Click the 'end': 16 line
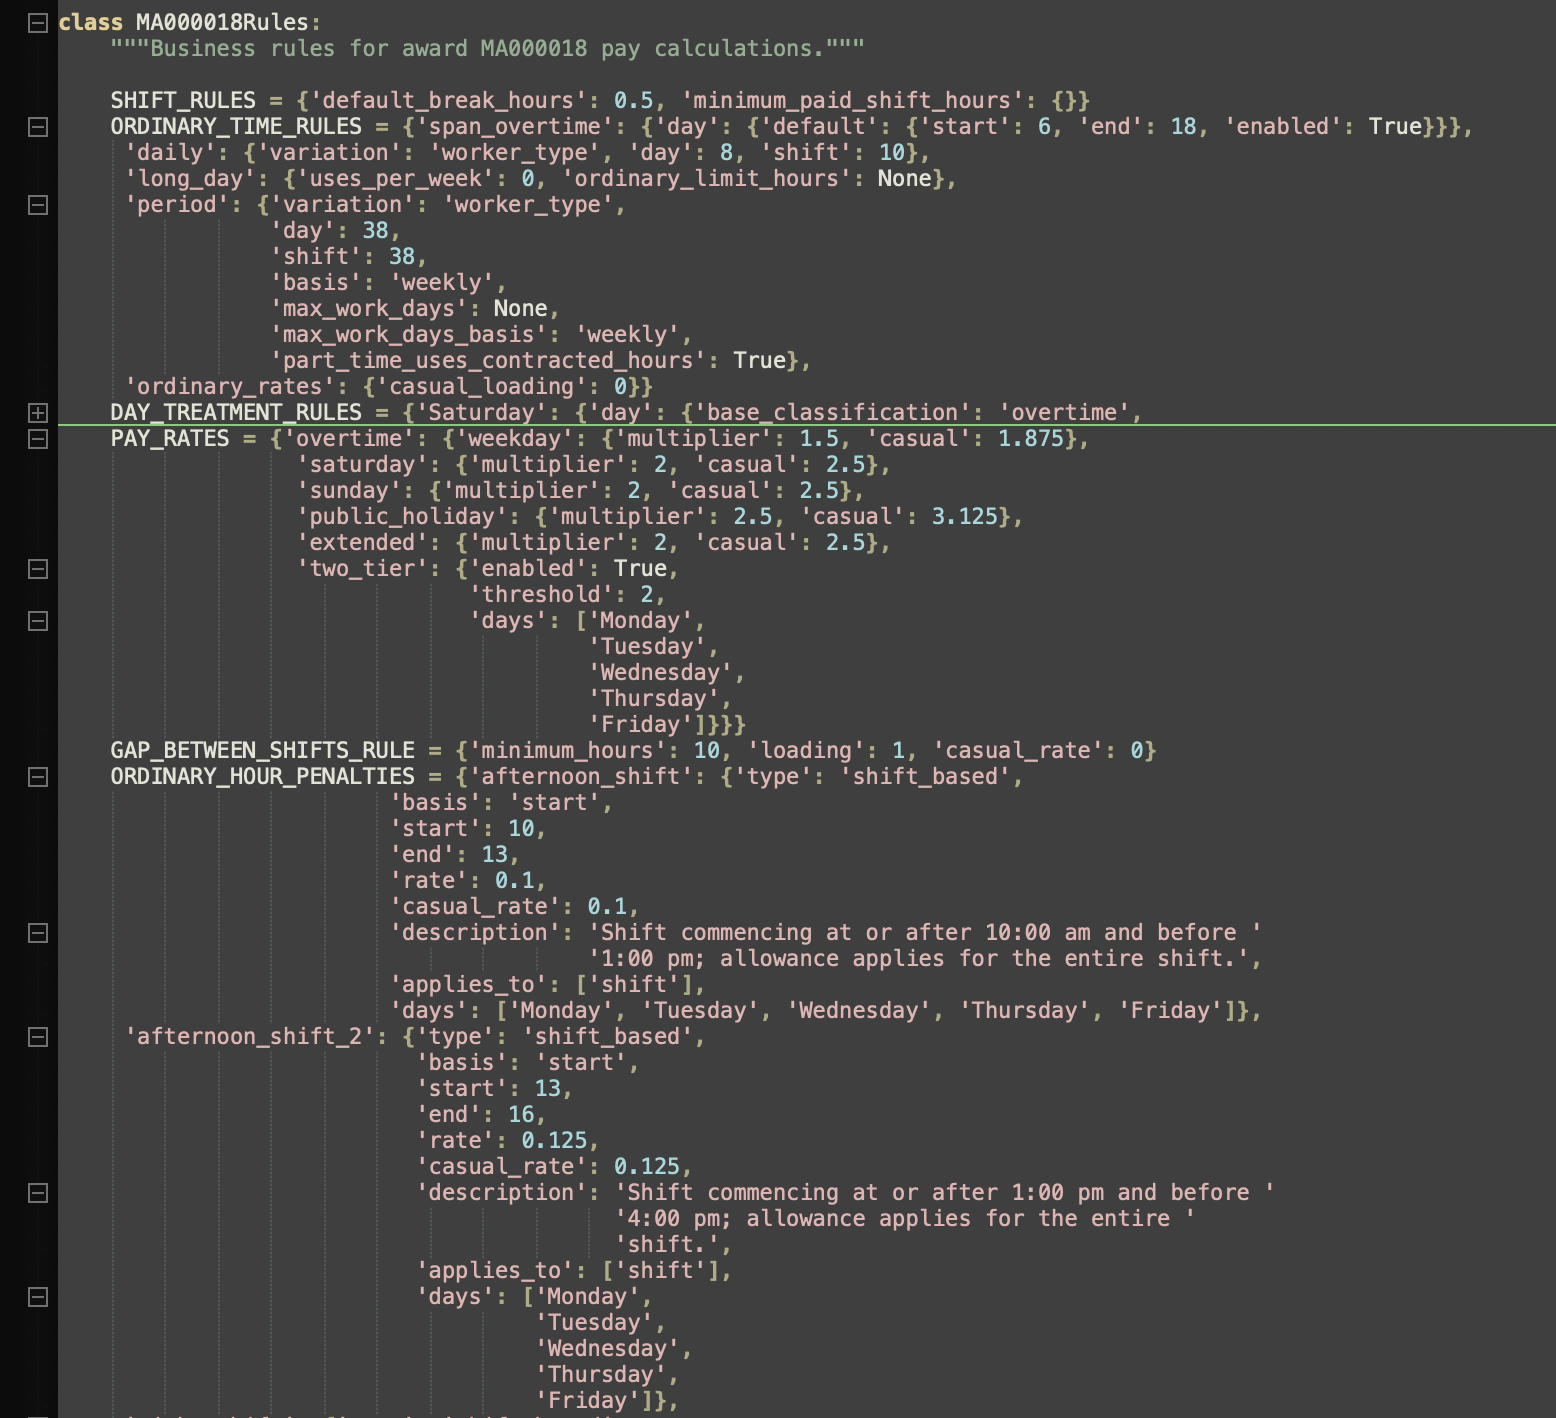 click(481, 1114)
